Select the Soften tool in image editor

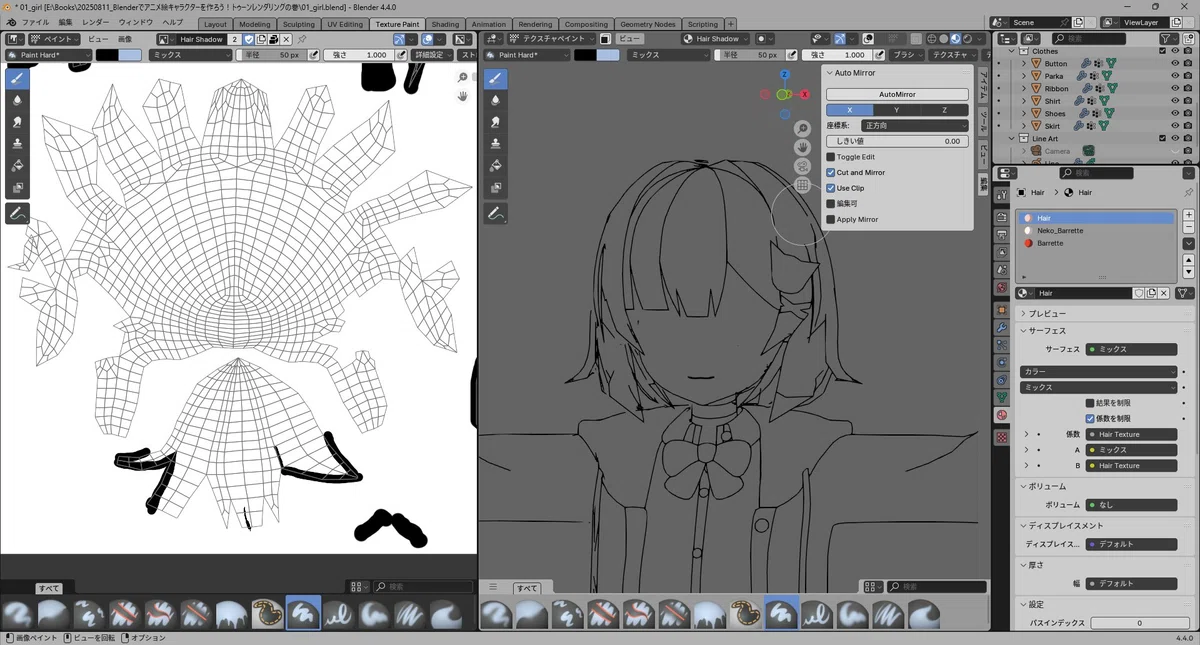pos(17,100)
